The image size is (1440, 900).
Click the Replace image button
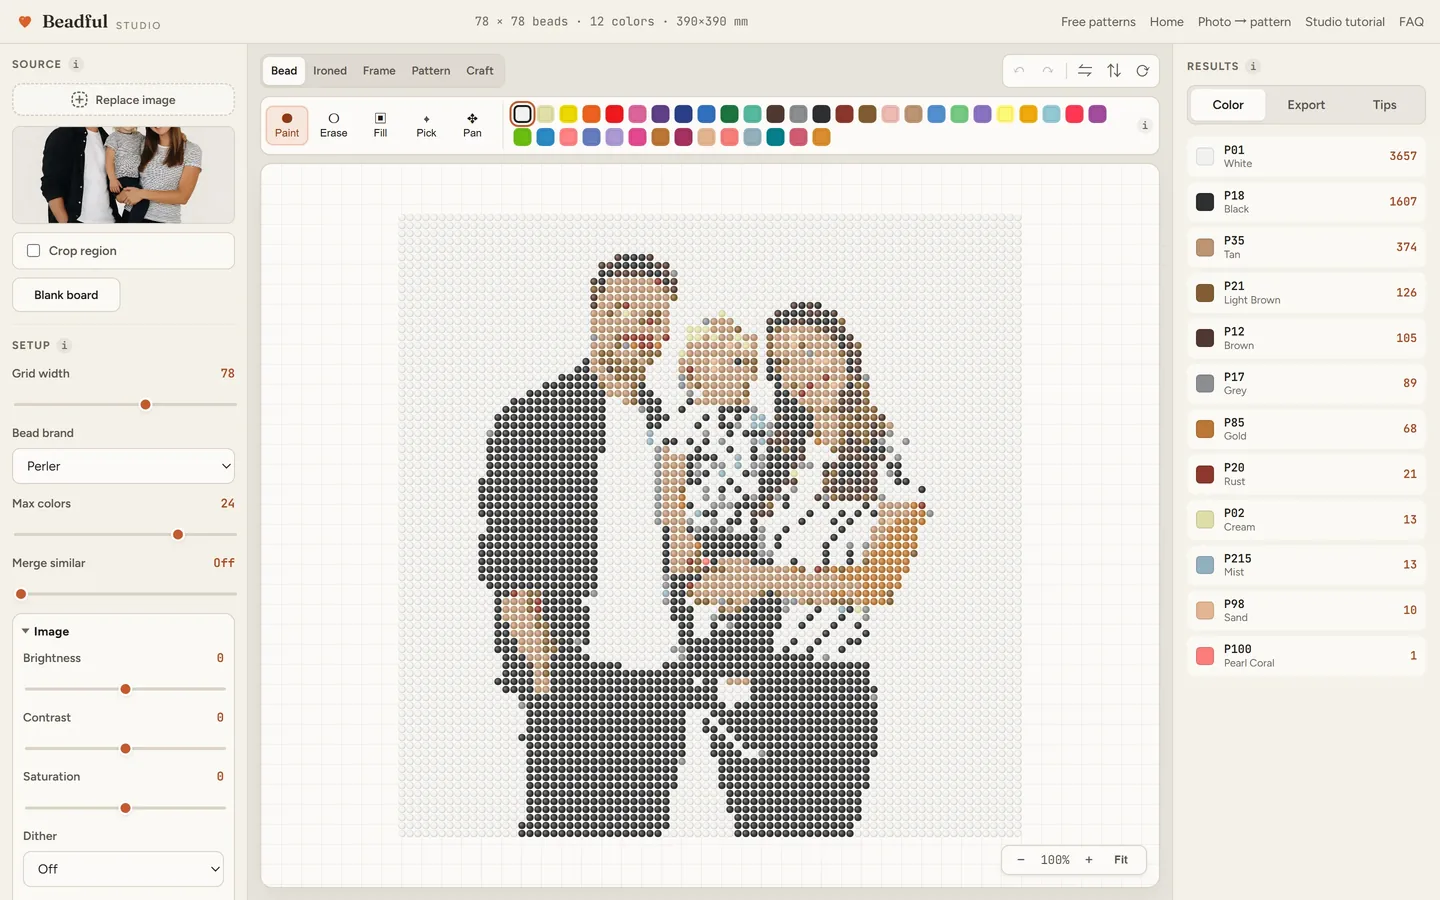point(123,100)
